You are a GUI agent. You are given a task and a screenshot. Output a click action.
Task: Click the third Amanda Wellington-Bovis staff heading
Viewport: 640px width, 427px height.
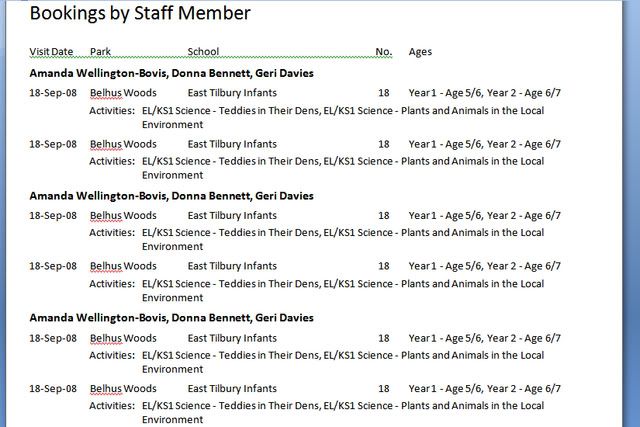pyautogui.click(x=171, y=318)
